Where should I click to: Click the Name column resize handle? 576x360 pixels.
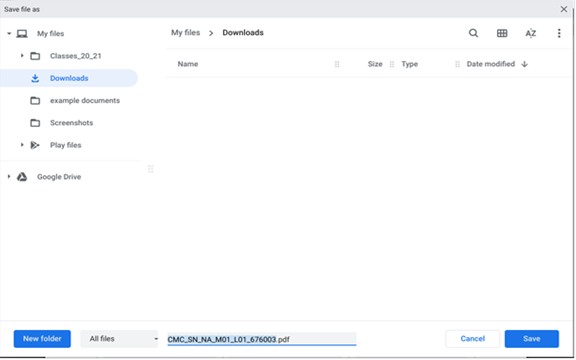pyautogui.click(x=337, y=64)
